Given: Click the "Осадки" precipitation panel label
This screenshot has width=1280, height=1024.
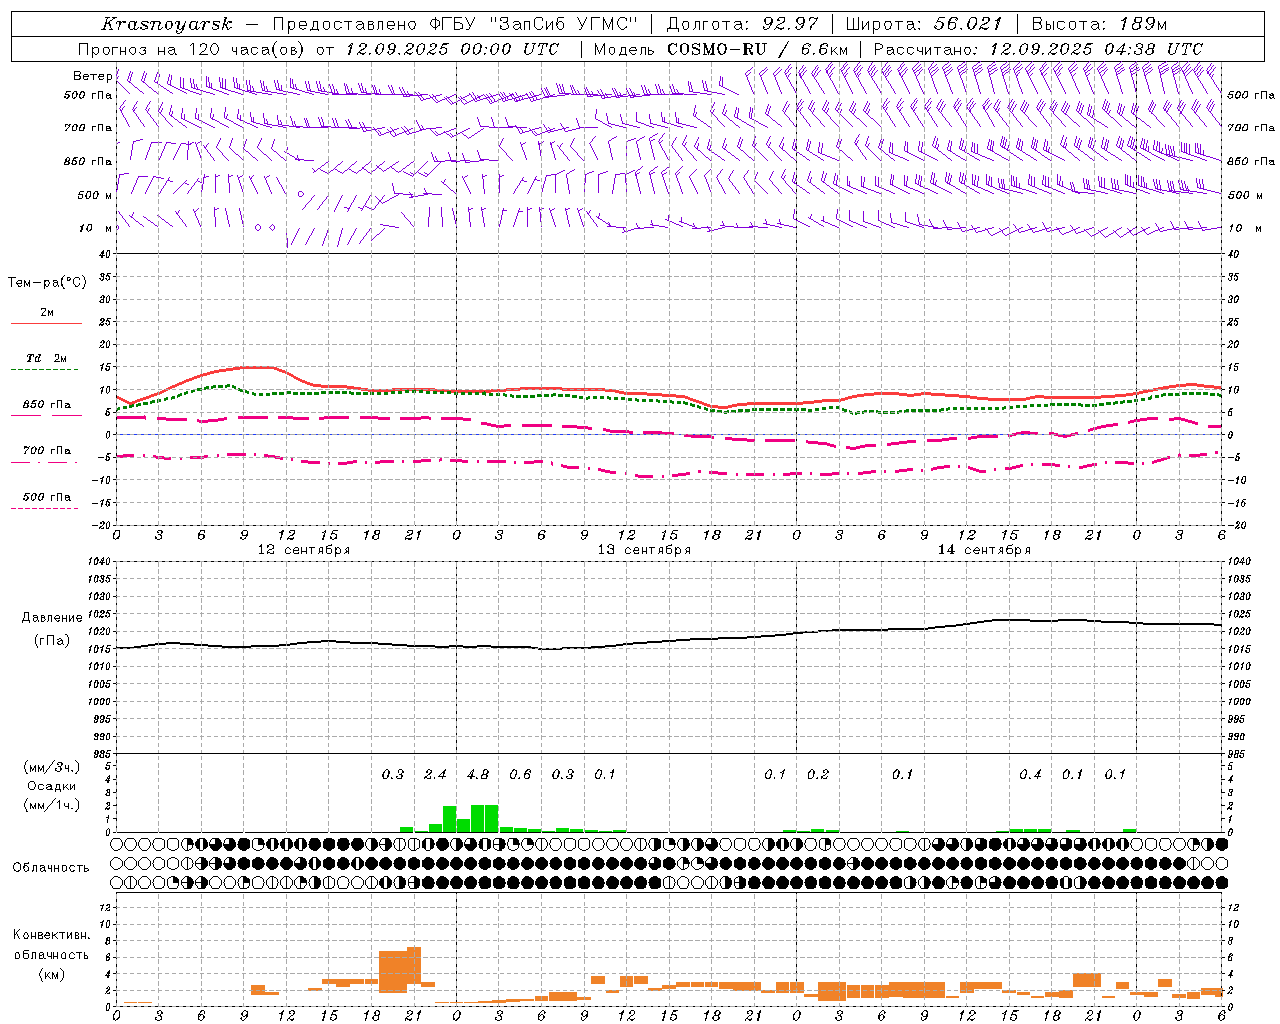Looking at the screenshot, I should coord(52,786).
